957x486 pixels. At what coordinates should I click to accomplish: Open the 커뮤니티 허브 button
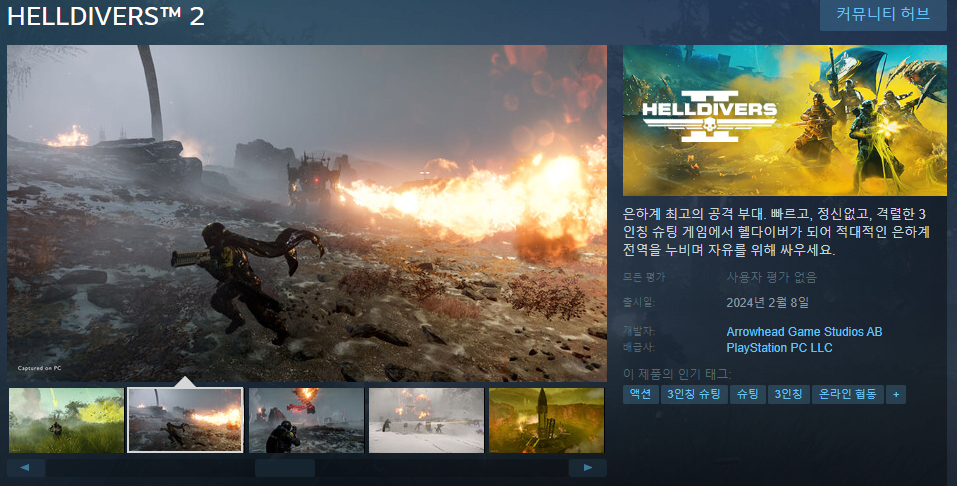[x=883, y=15]
